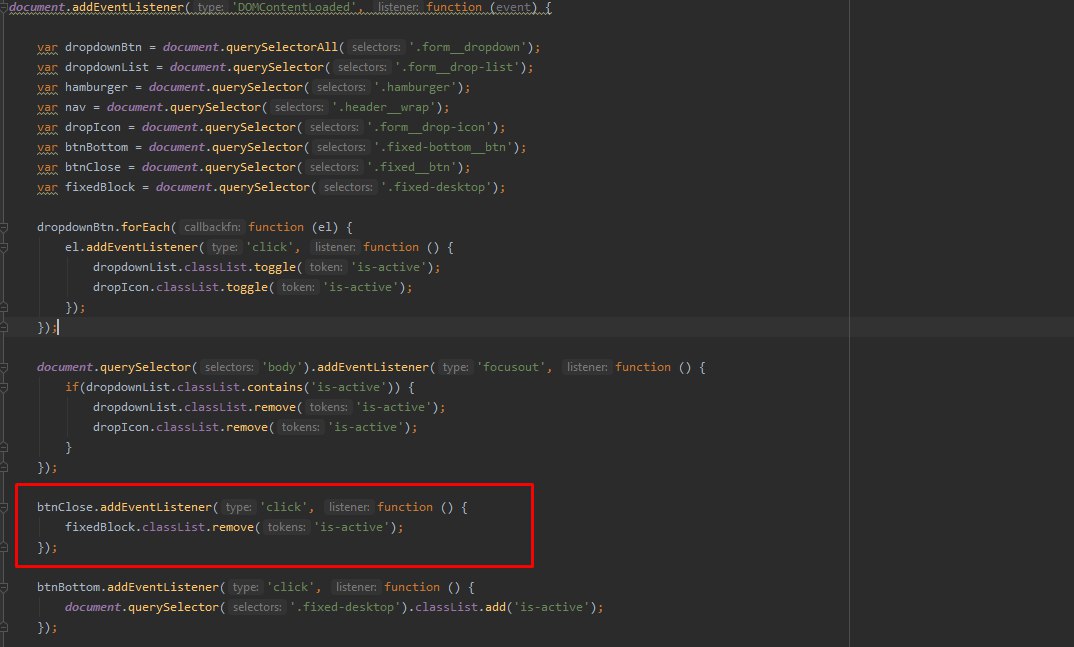Click the 'btnBottom' variable declaration name
1074x647 pixels.
pyautogui.click(x=97, y=147)
